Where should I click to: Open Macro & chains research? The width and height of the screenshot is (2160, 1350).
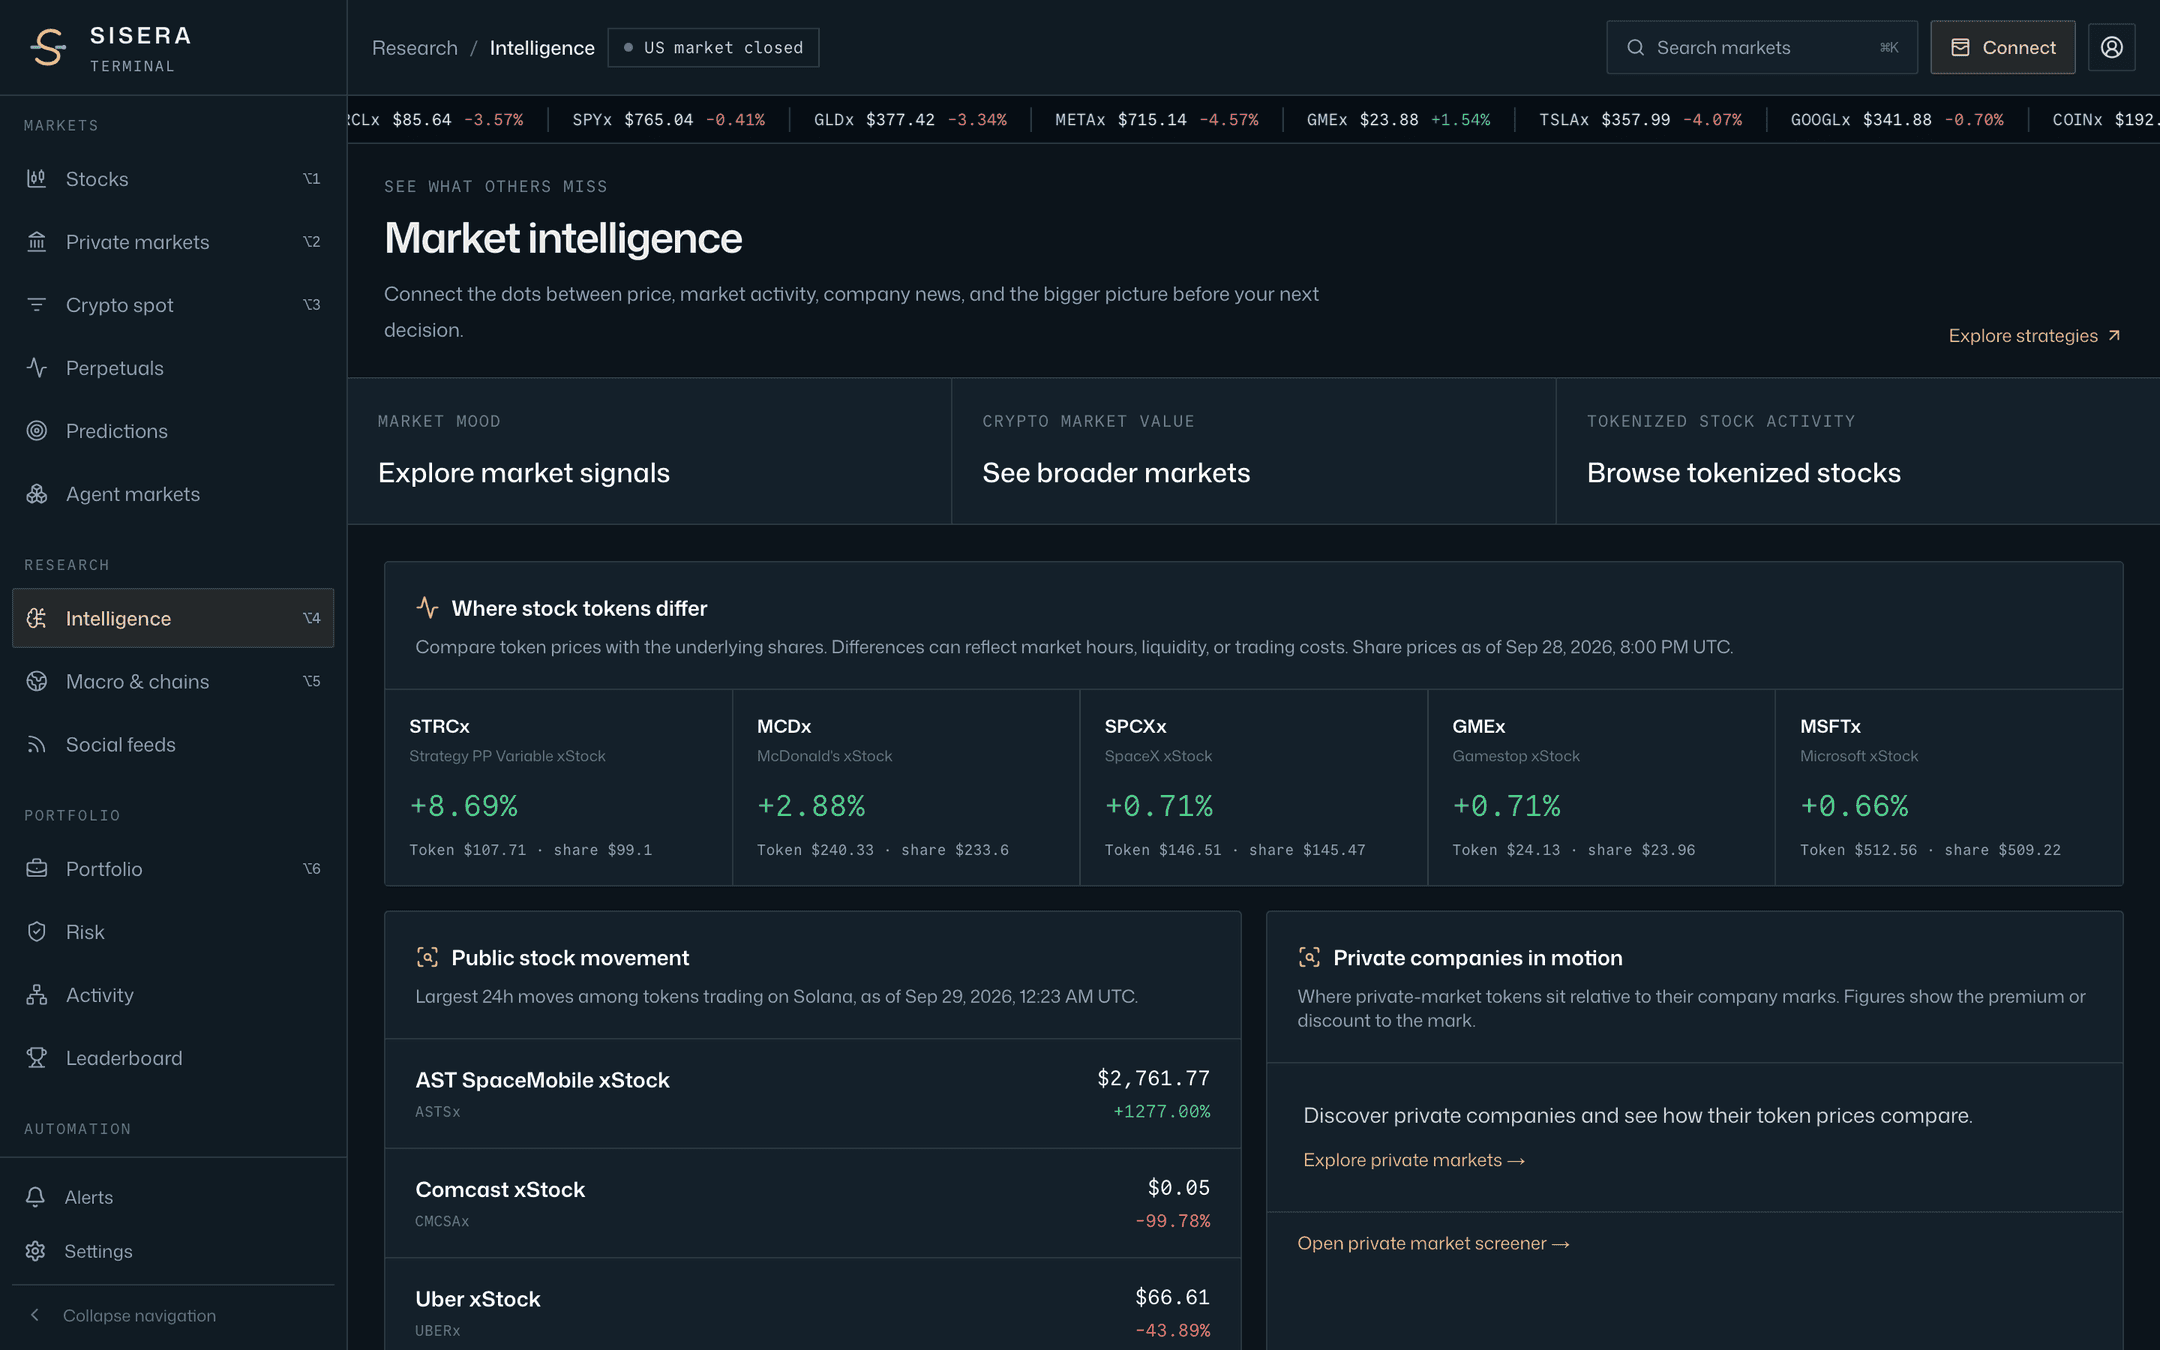(173, 681)
